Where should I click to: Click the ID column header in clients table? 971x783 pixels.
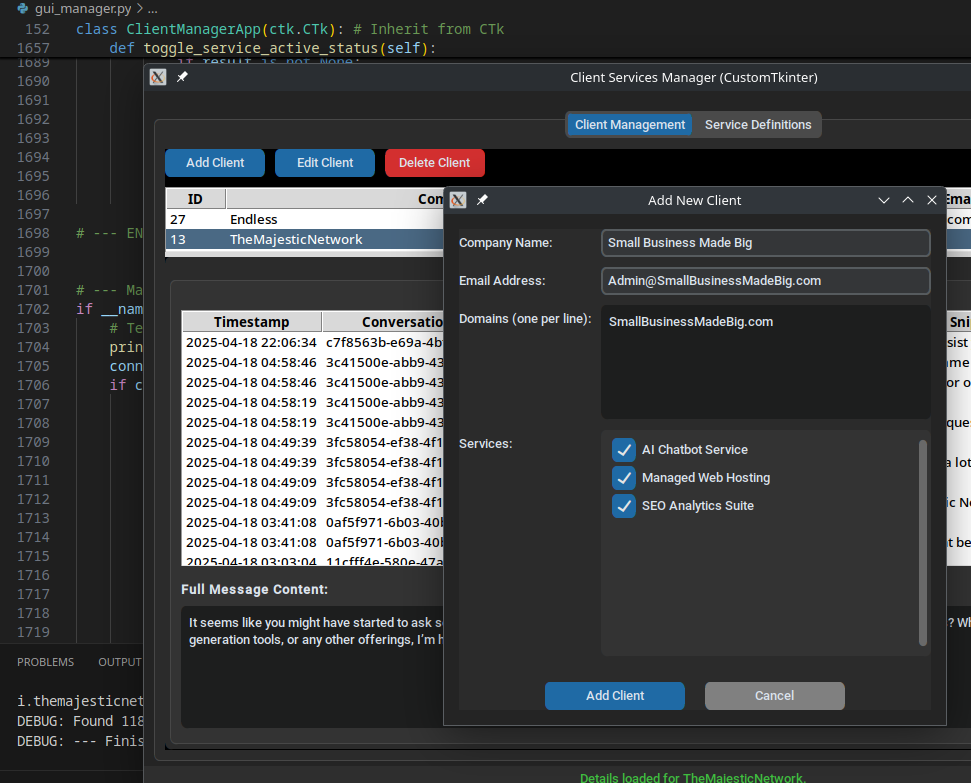[195, 199]
